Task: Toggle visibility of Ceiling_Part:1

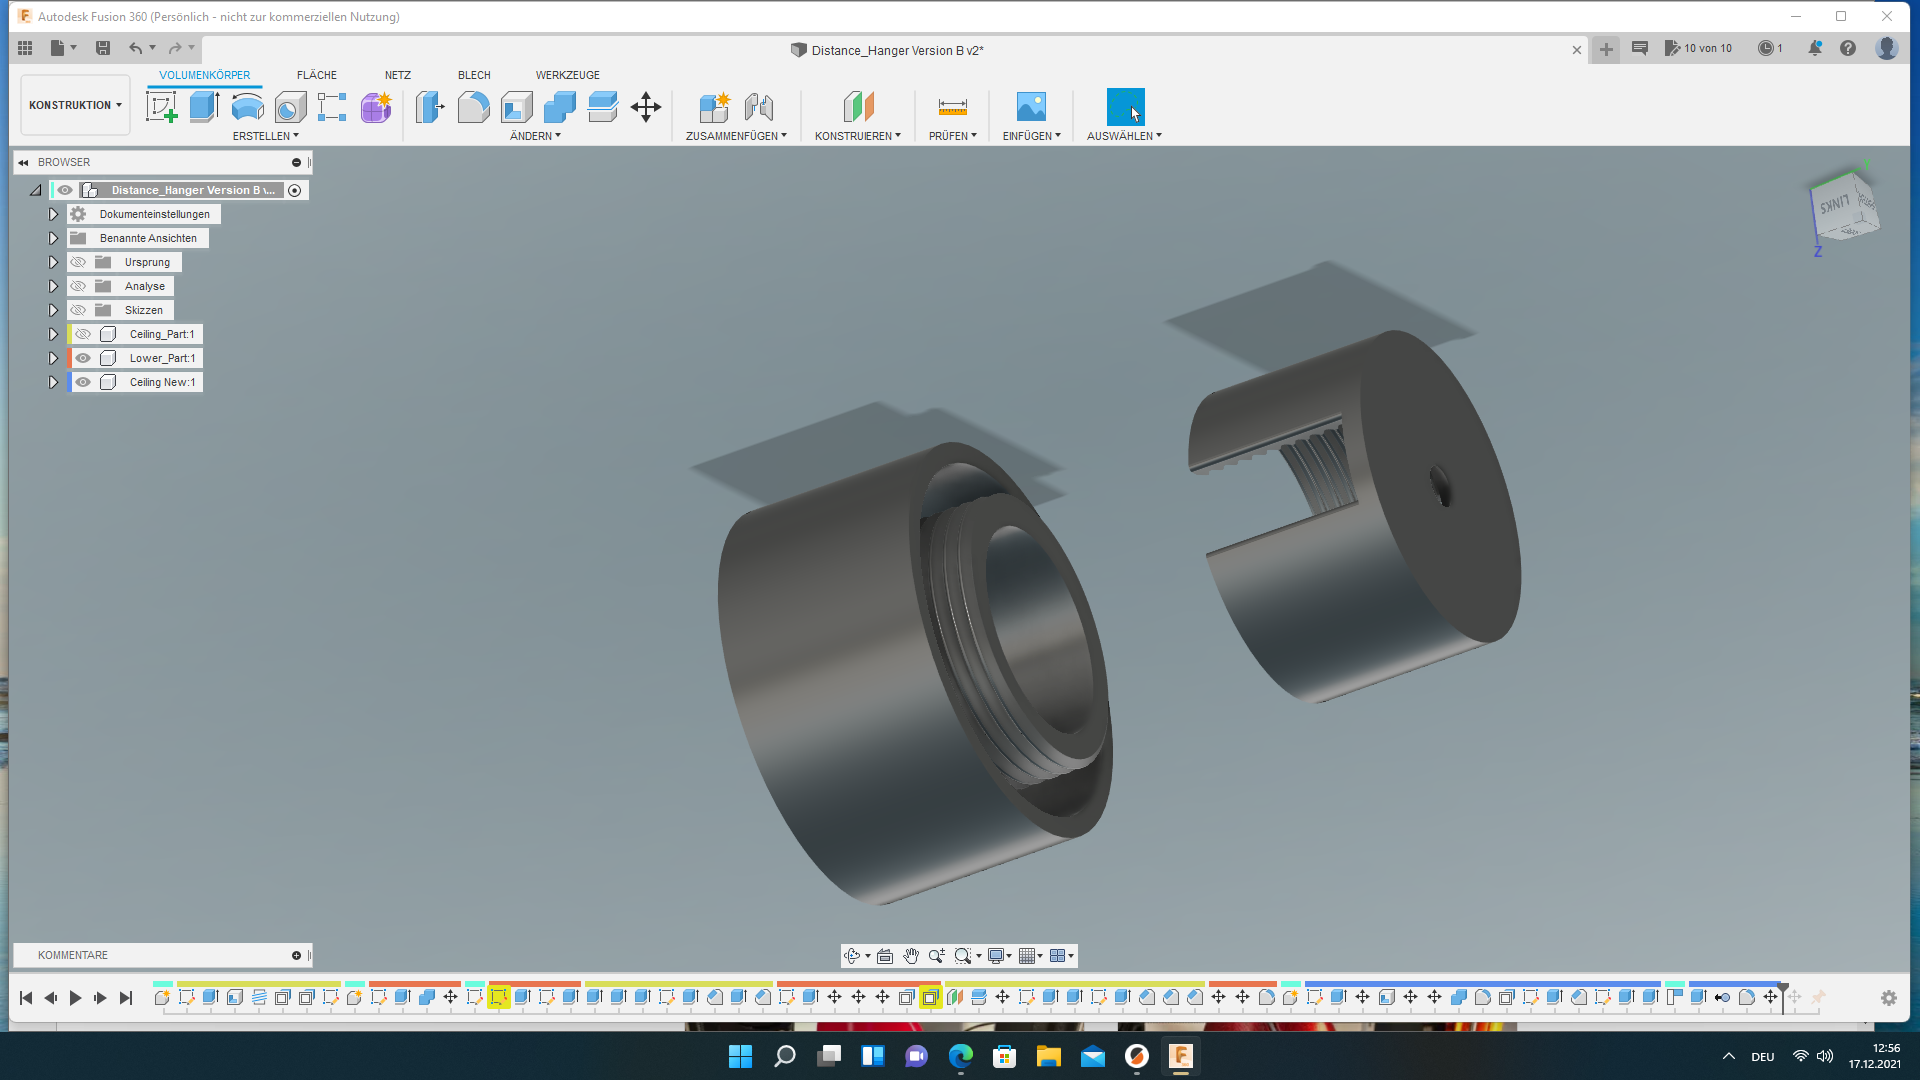Action: coord(83,334)
